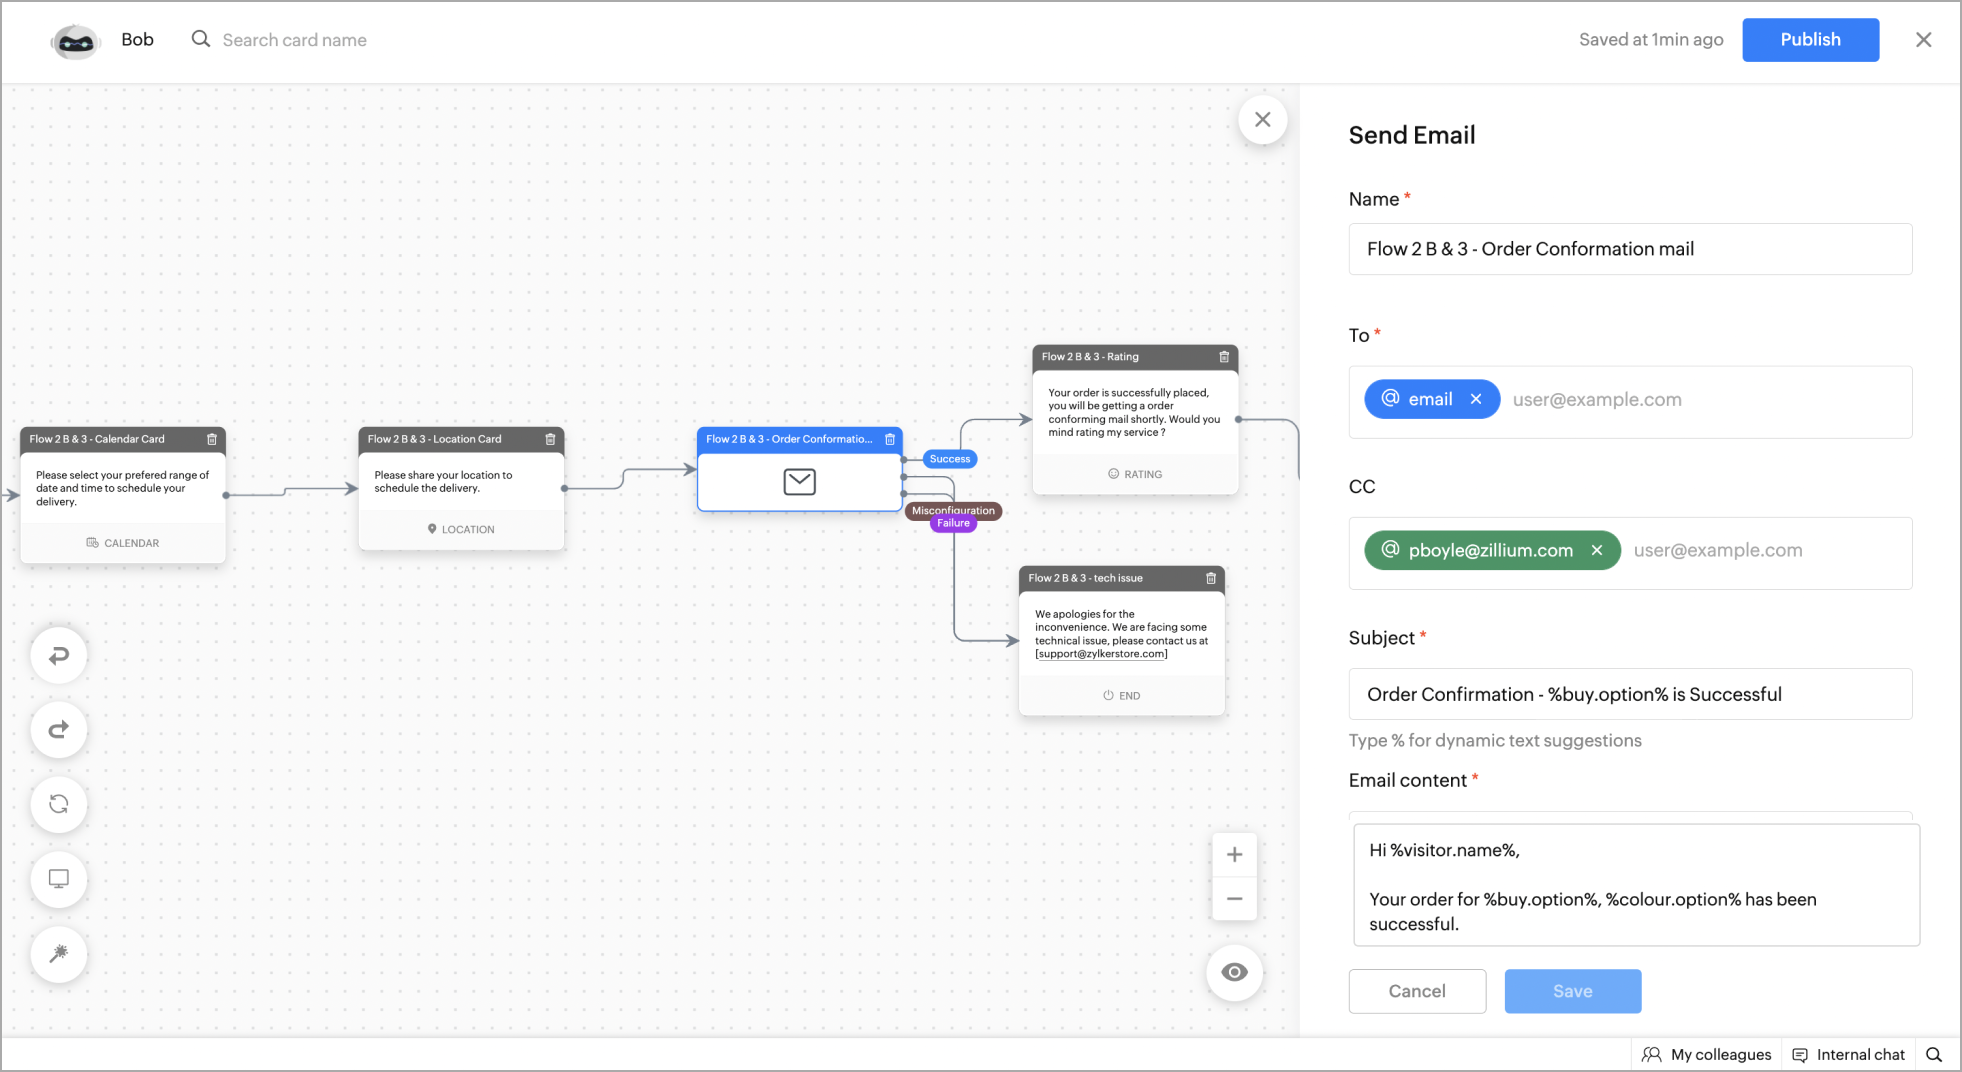1962x1072 pixels.
Task: Click the support@zylkerstore.com message text
Action: [x=1101, y=654]
